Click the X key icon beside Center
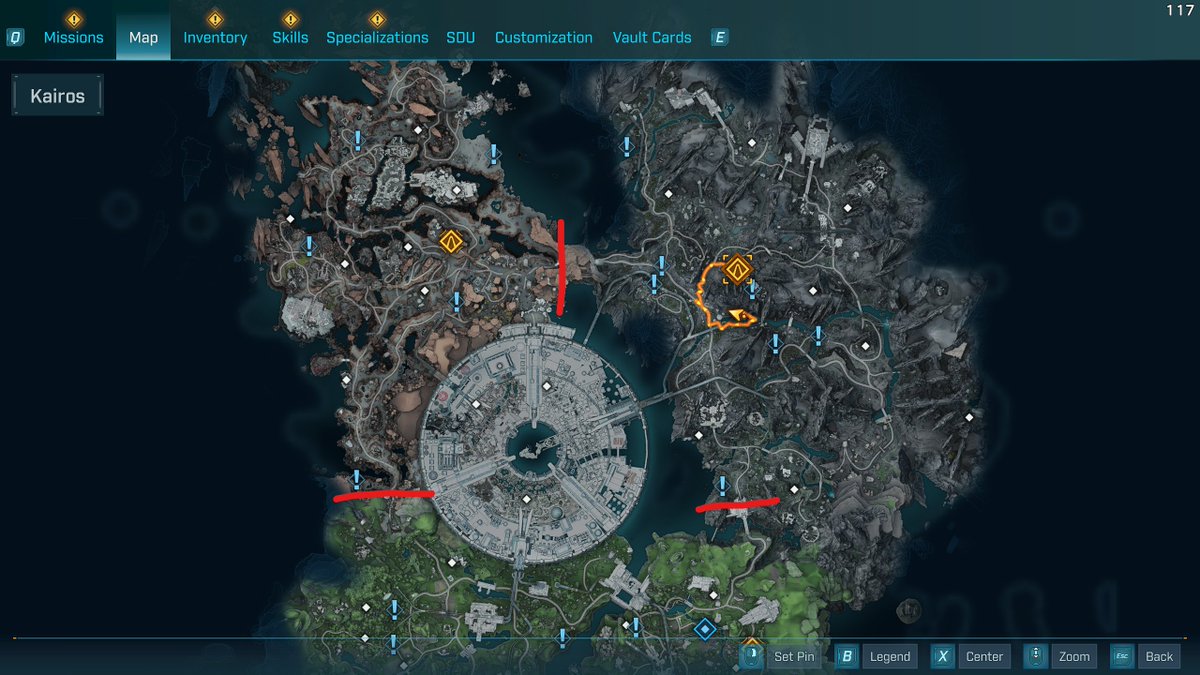The width and height of the screenshot is (1200, 675). click(942, 656)
